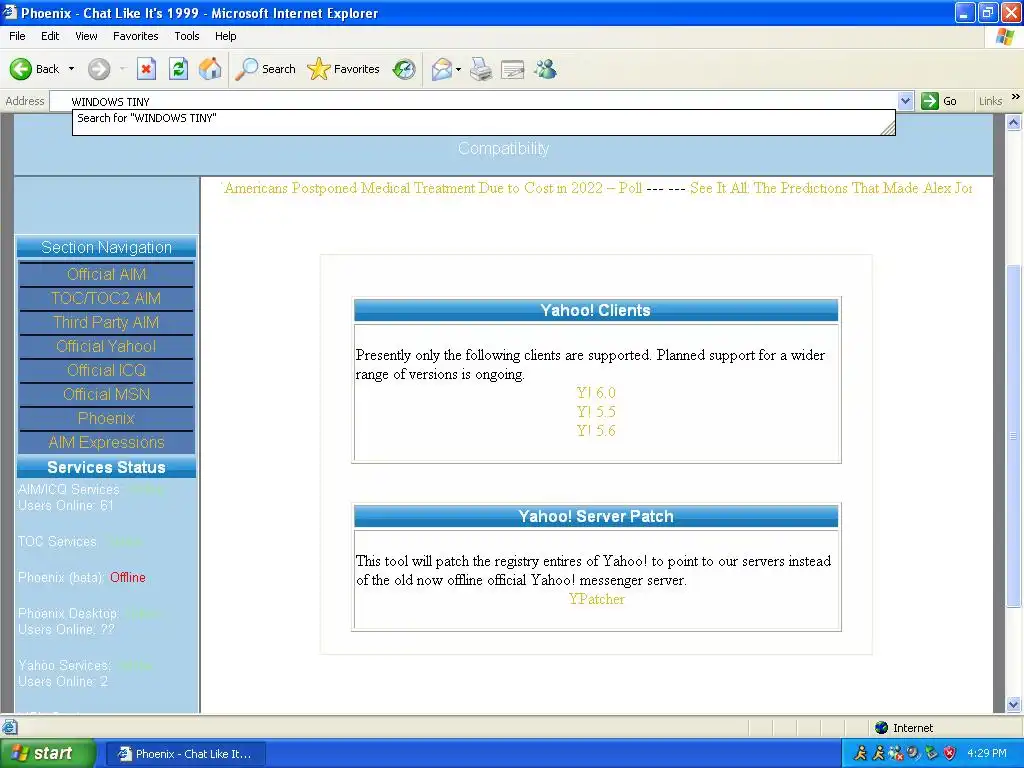Expand the Links toolbar chevron

[1016, 97]
